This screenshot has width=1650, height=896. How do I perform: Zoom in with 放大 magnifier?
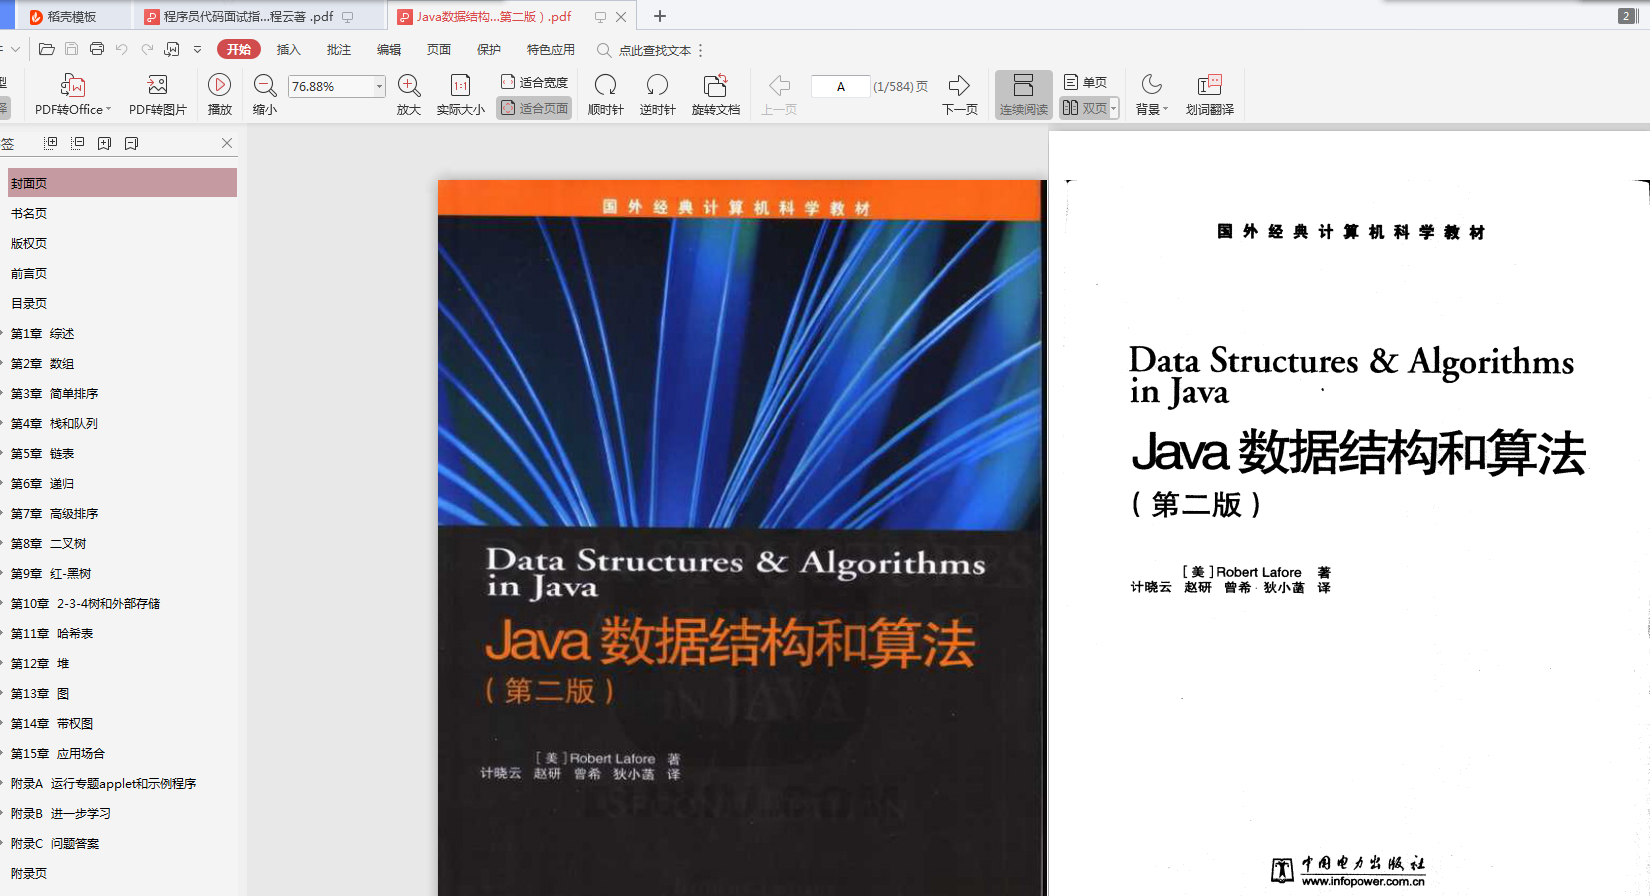(x=409, y=95)
